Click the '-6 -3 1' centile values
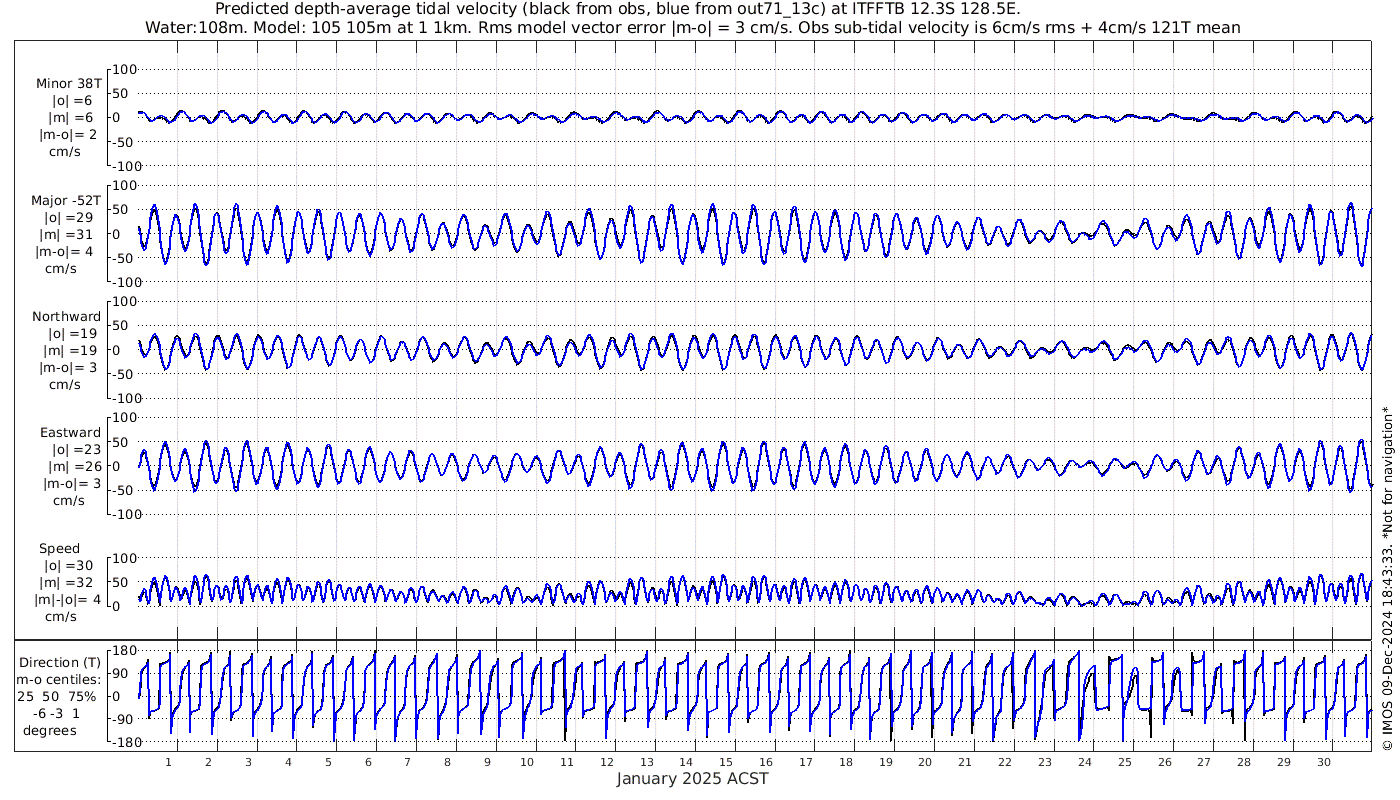This screenshot has width=1400, height=800. coord(56,713)
